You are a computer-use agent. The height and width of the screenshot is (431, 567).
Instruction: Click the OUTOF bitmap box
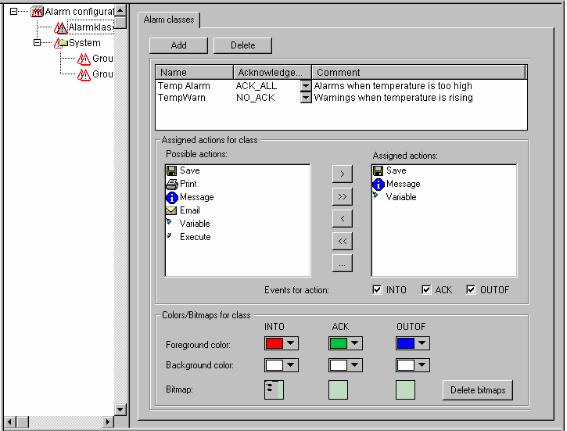click(405, 390)
